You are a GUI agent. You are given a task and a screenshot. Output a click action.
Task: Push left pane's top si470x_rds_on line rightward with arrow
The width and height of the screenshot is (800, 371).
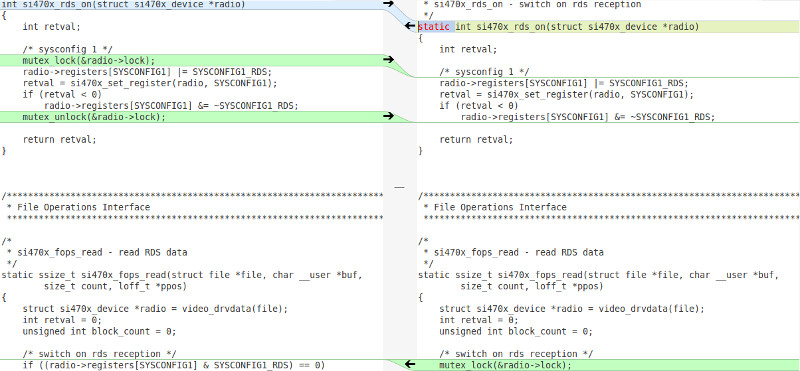pos(389,4)
